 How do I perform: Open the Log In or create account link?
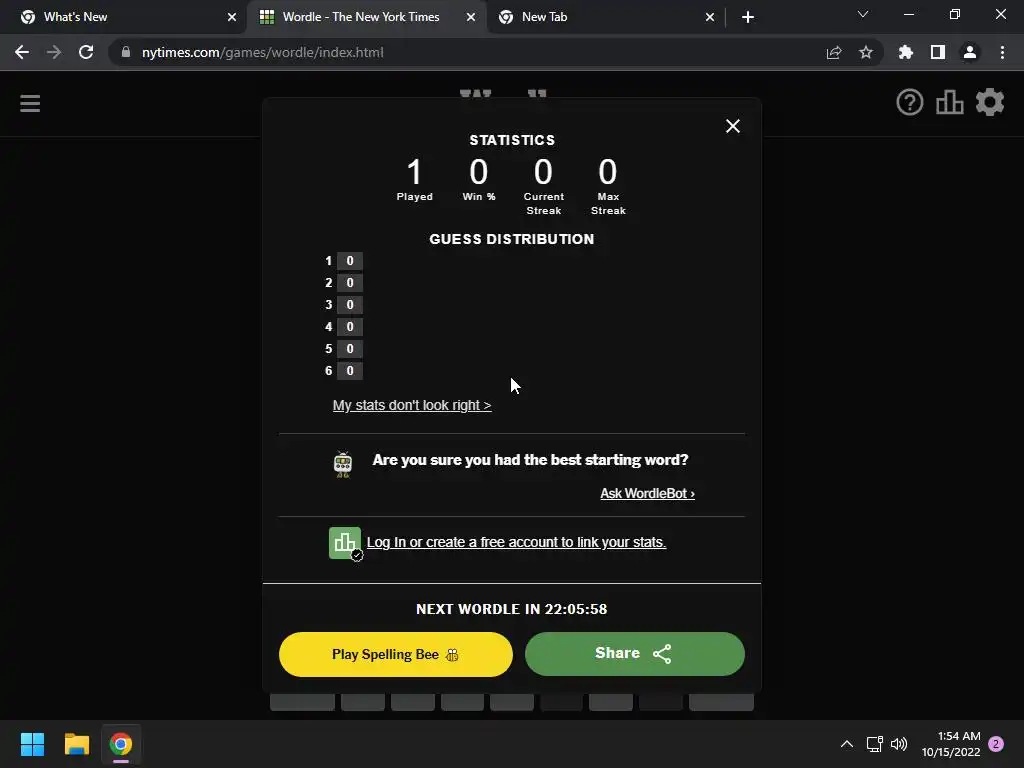[x=517, y=543]
